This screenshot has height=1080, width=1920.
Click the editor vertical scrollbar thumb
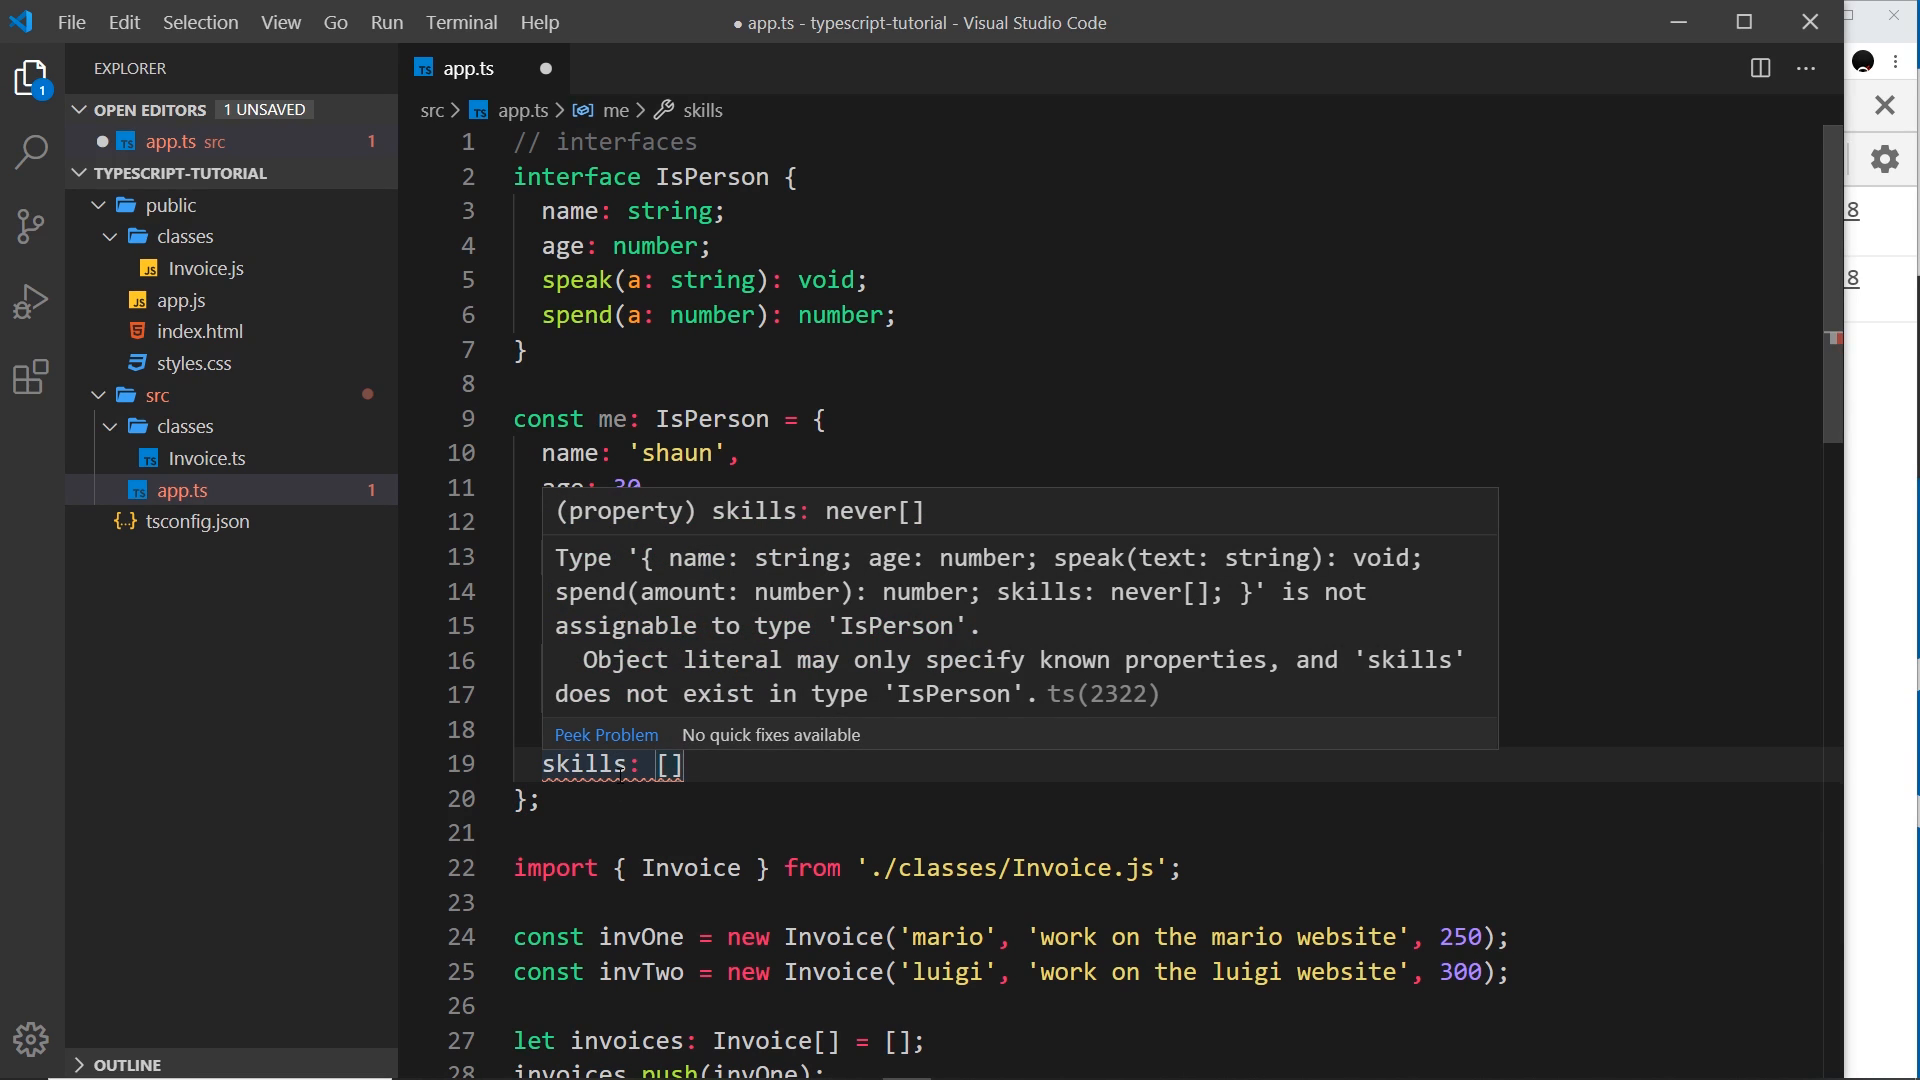[x=1832, y=285]
